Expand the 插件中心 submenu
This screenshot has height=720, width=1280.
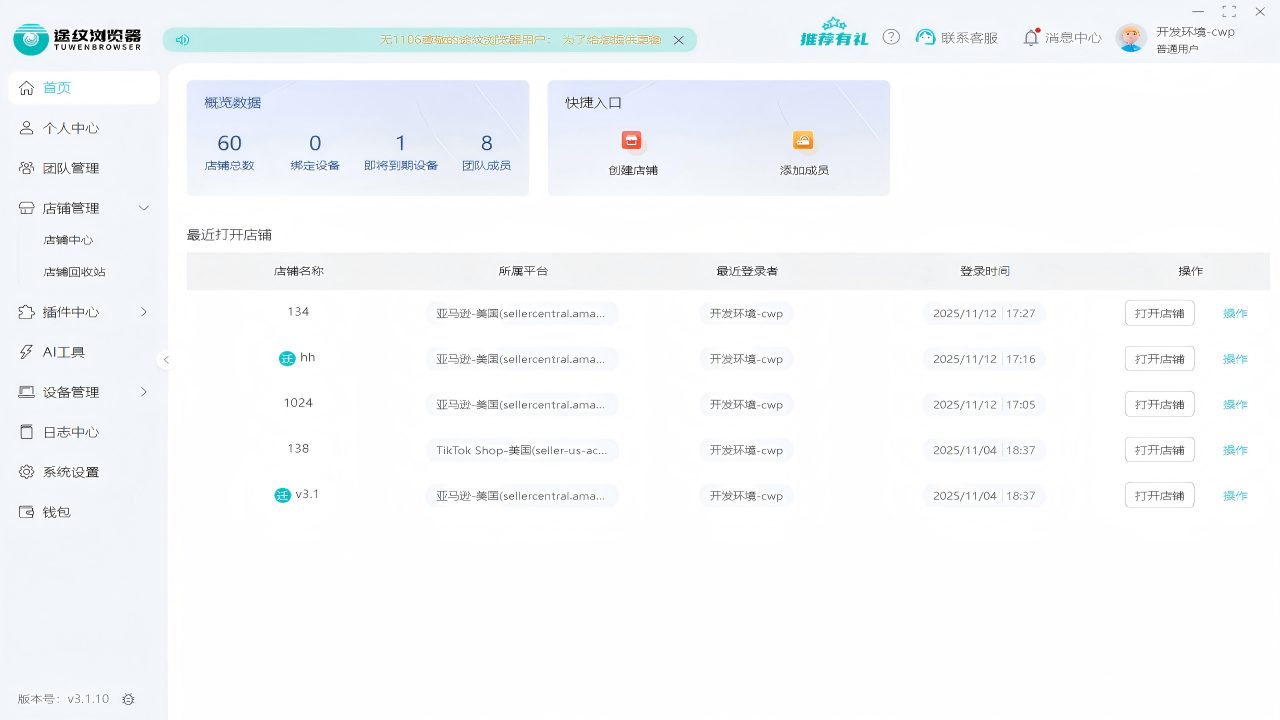tap(143, 312)
